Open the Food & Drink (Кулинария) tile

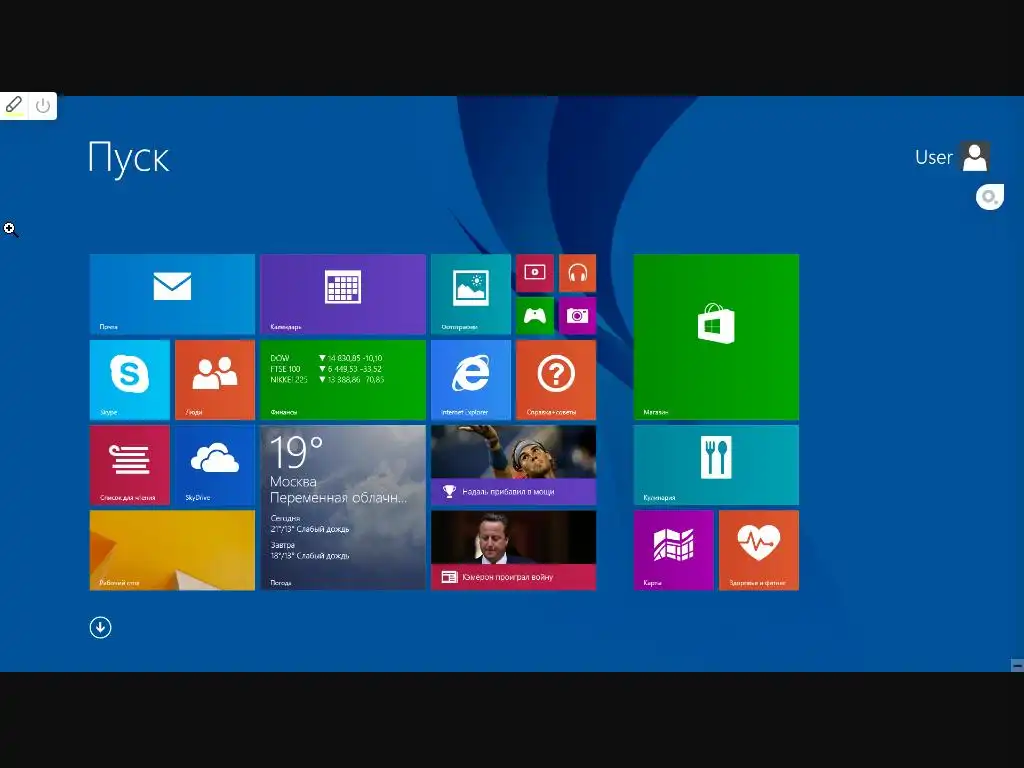pos(716,465)
